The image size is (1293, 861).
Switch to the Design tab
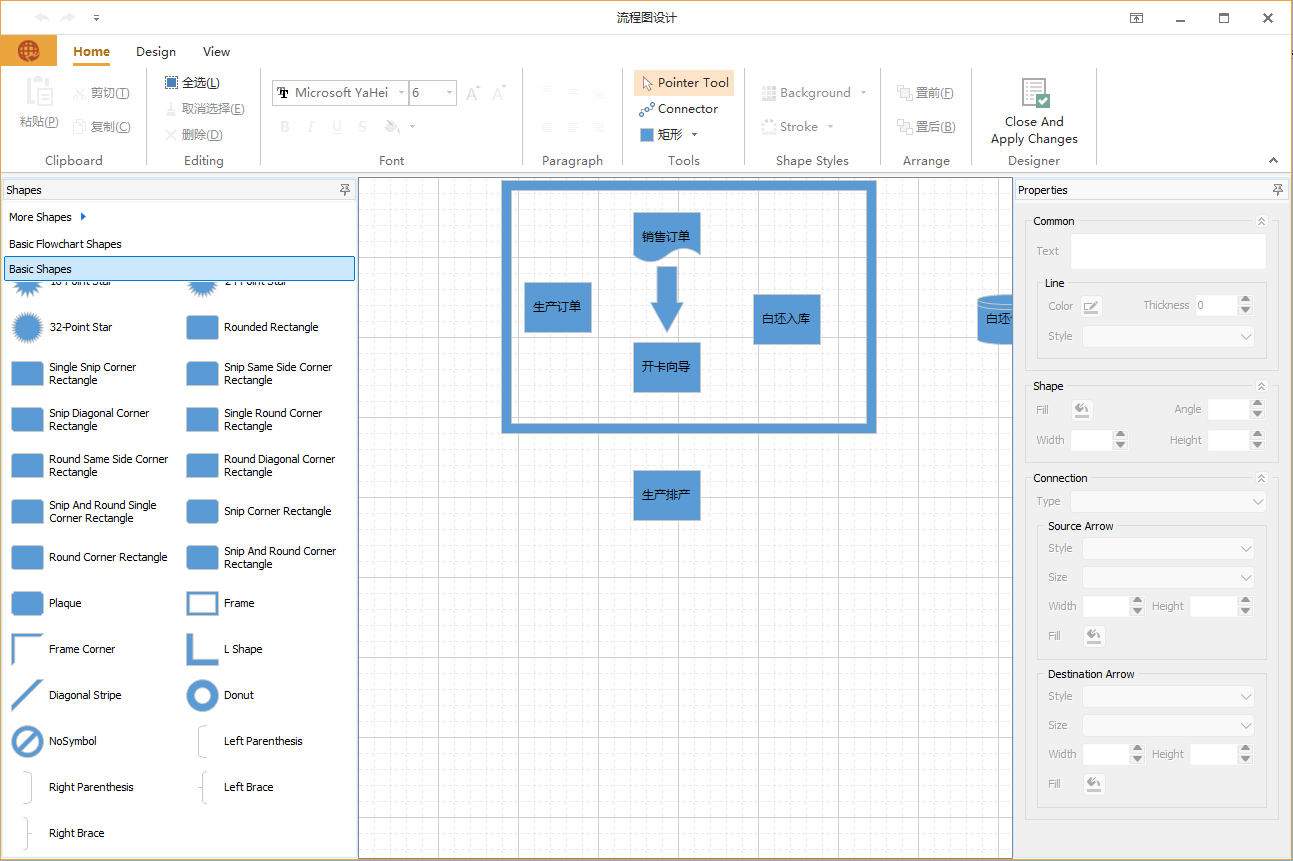click(x=156, y=52)
